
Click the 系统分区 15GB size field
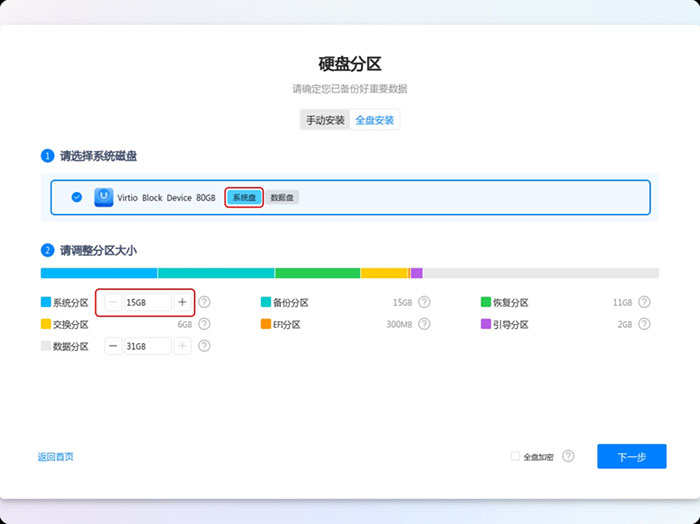(147, 302)
